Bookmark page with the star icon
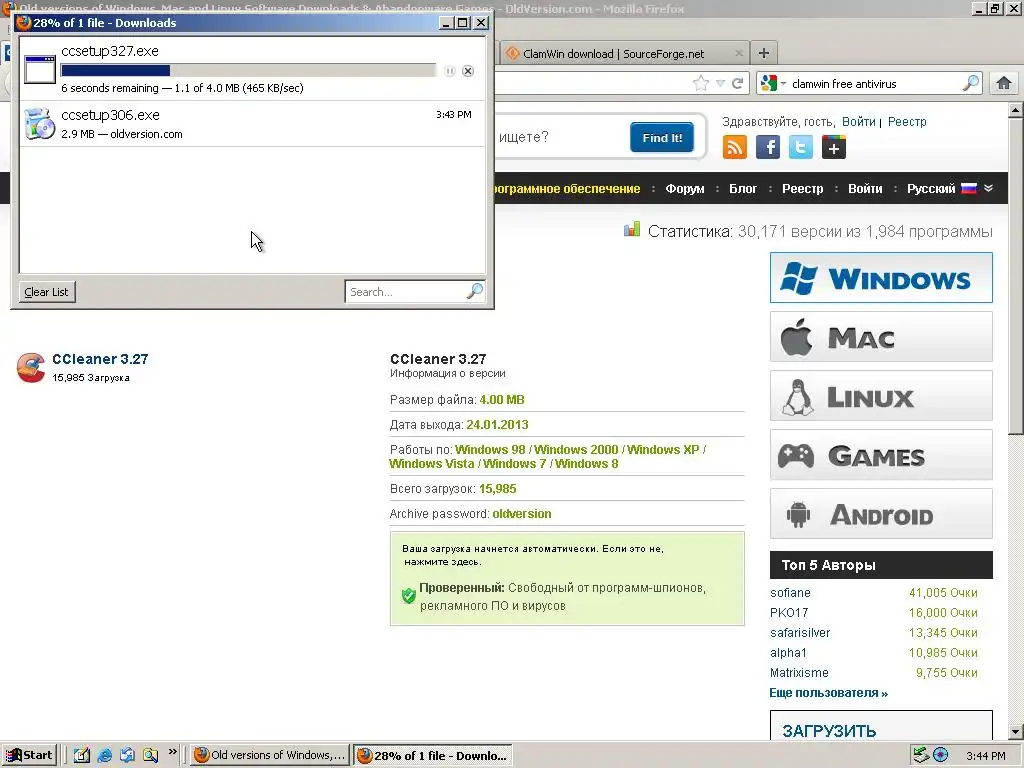The image size is (1024, 768). pos(701,83)
